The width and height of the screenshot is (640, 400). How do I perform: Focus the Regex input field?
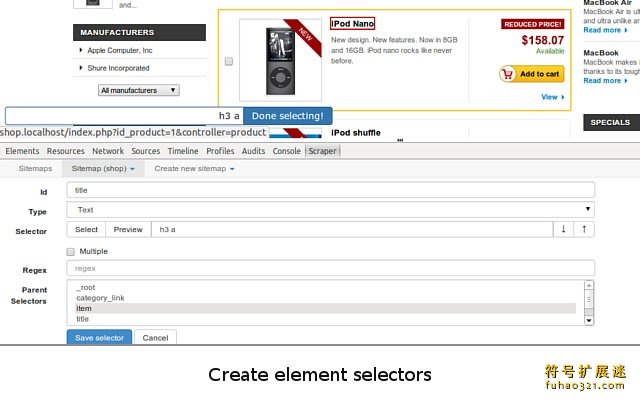[330, 269]
